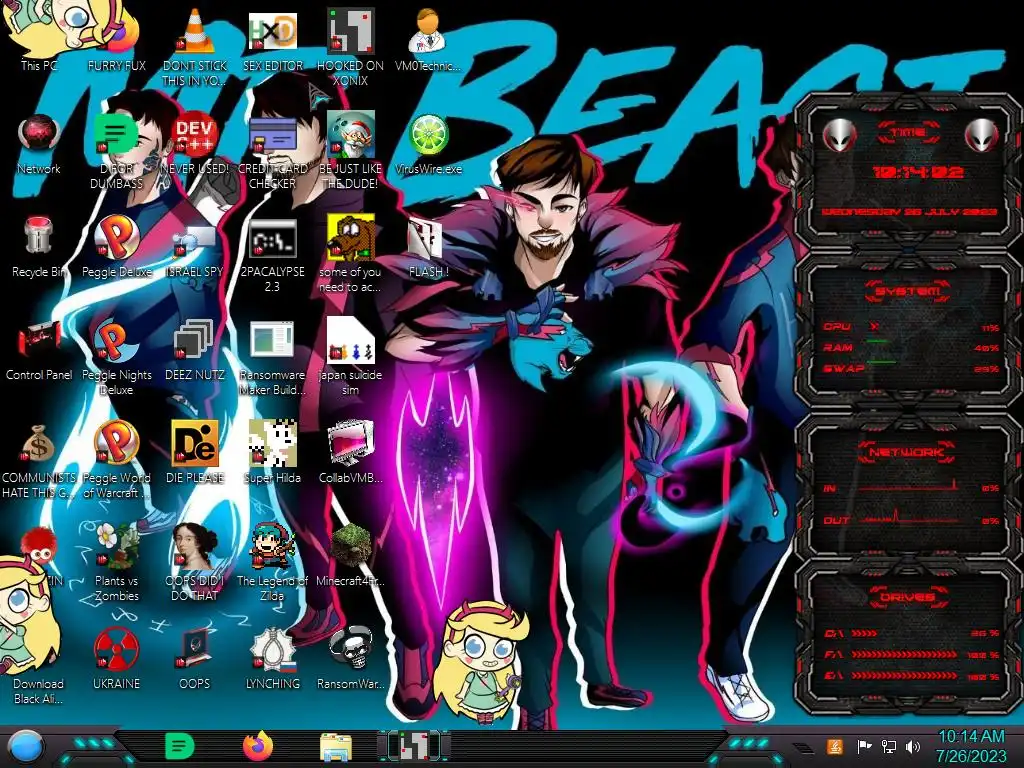Image resolution: width=1024 pixels, height=768 pixels.
Task: Open the D FOR DUMBASS shortcut
Action: pyautogui.click(x=116, y=150)
